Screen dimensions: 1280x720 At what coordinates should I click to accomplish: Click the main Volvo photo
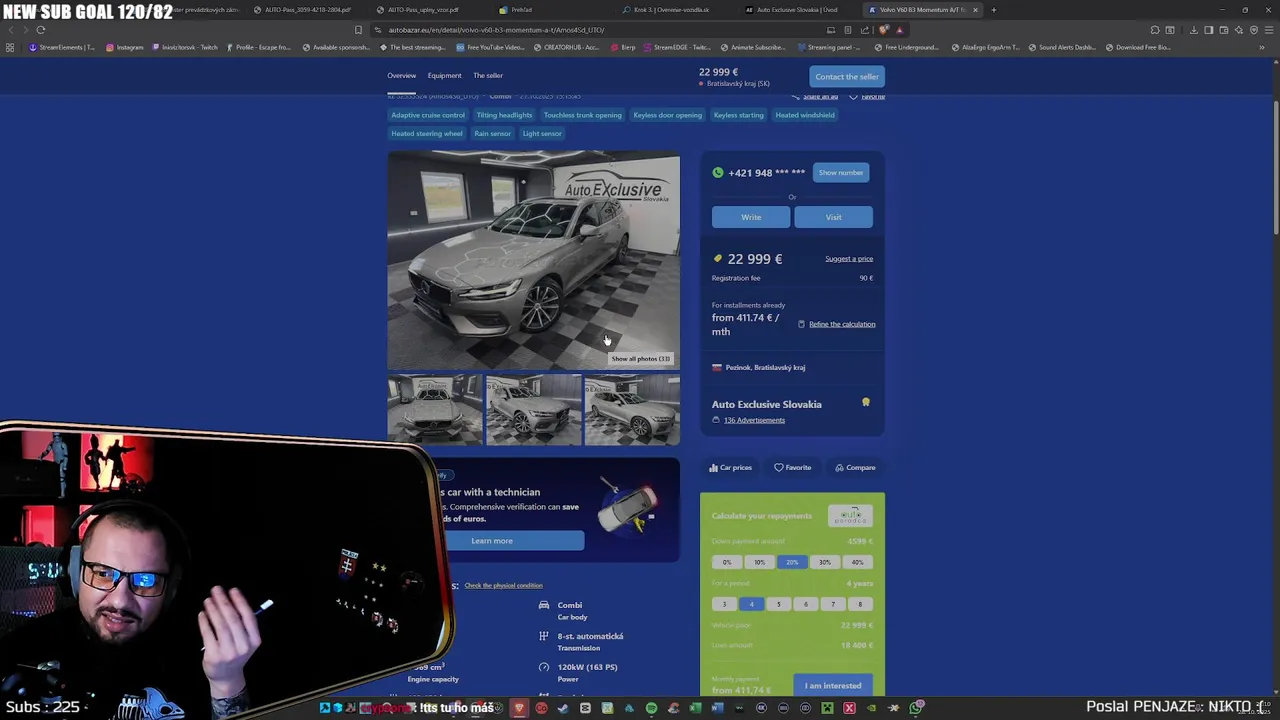click(x=534, y=260)
